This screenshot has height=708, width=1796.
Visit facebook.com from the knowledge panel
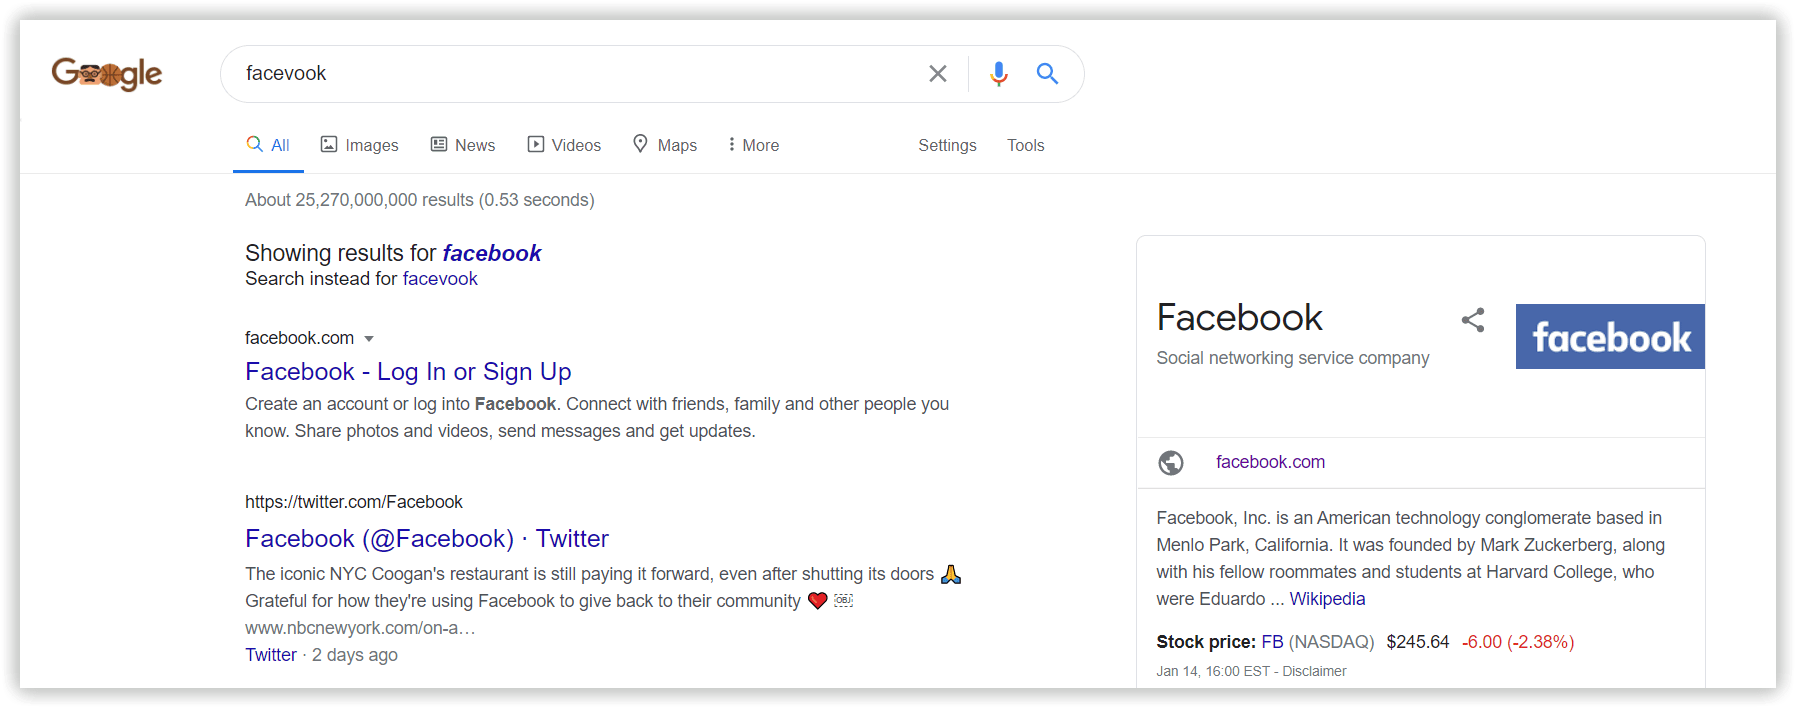tap(1270, 462)
